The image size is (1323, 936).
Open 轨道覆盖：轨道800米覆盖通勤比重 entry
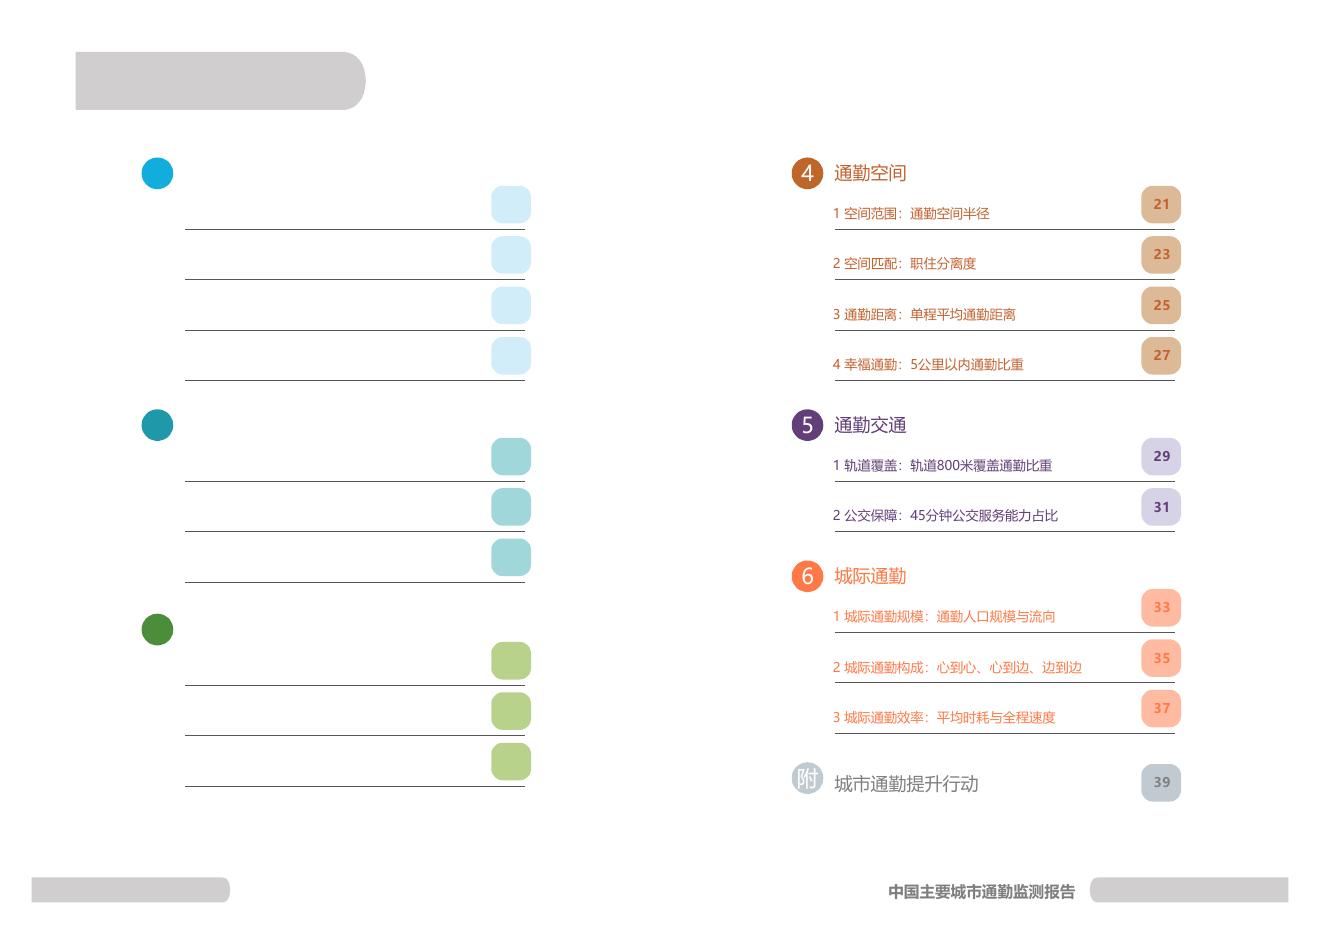942,466
